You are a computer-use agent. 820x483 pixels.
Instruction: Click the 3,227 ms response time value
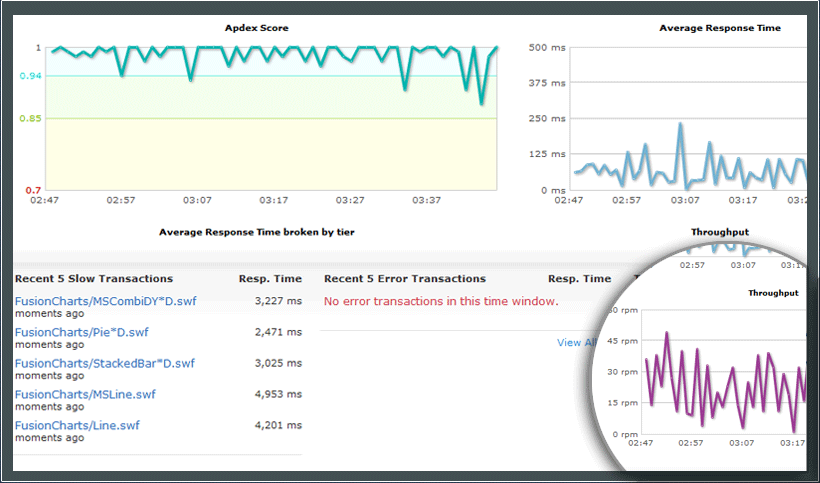point(278,301)
